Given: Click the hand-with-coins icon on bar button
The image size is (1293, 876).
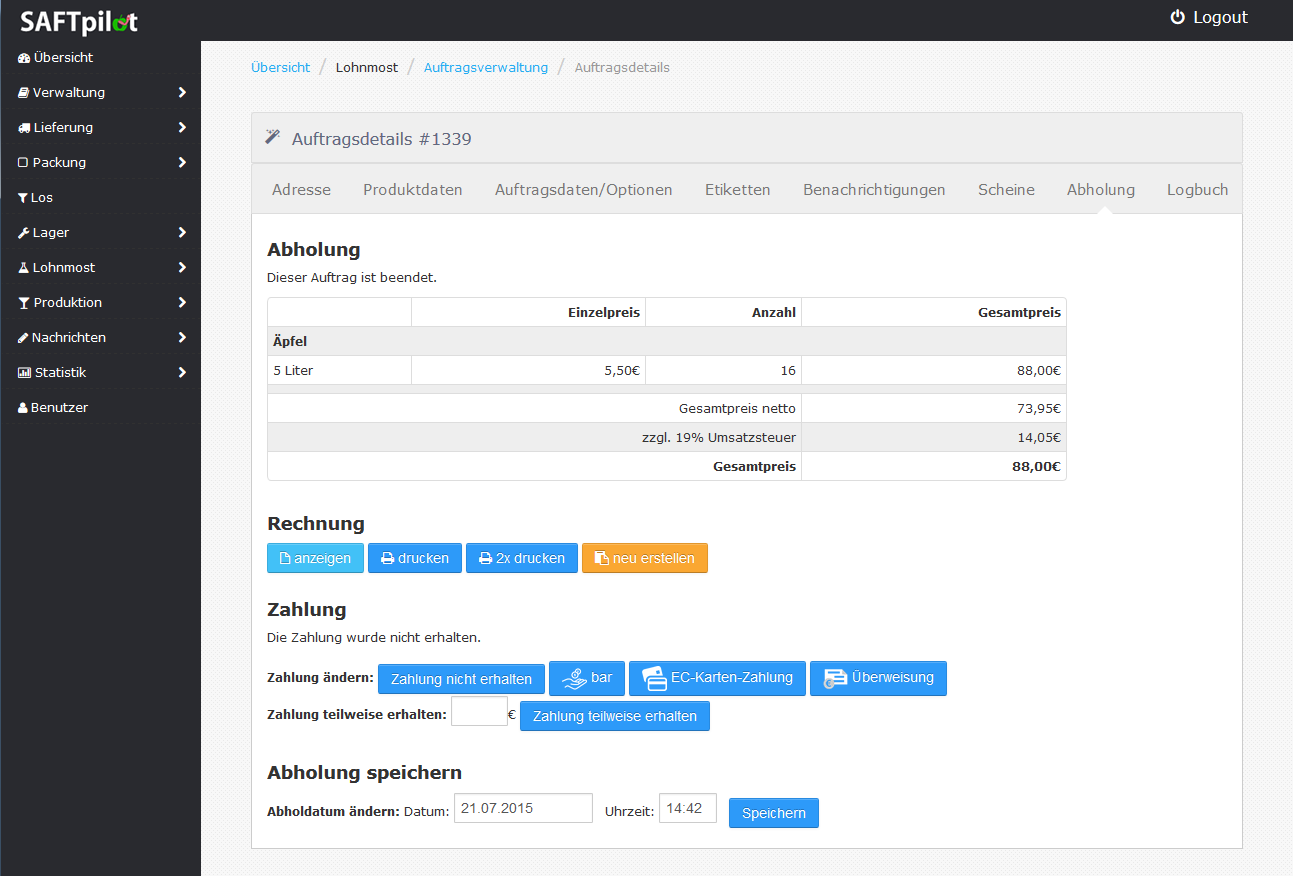Looking at the screenshot, I should click(574, 679).
